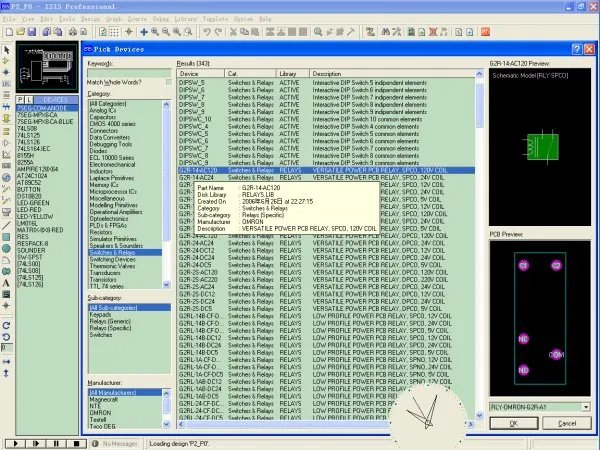
Task: Click the Save design icon in toolbar
Action: click(32, 32)
